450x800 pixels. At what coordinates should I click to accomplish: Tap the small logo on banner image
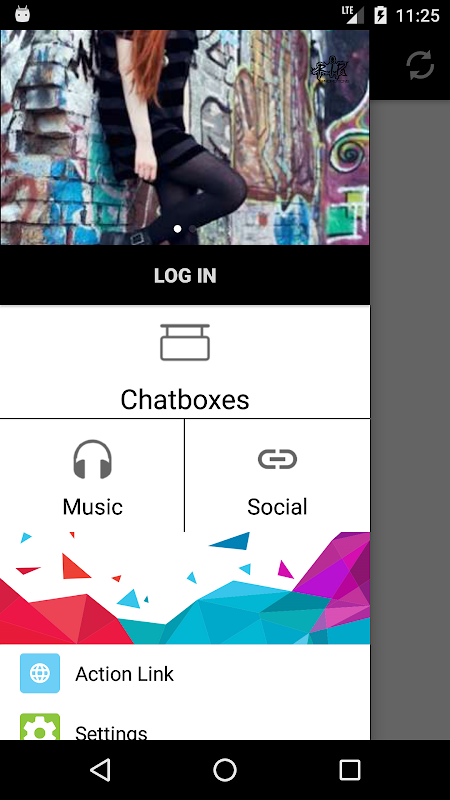330,70
